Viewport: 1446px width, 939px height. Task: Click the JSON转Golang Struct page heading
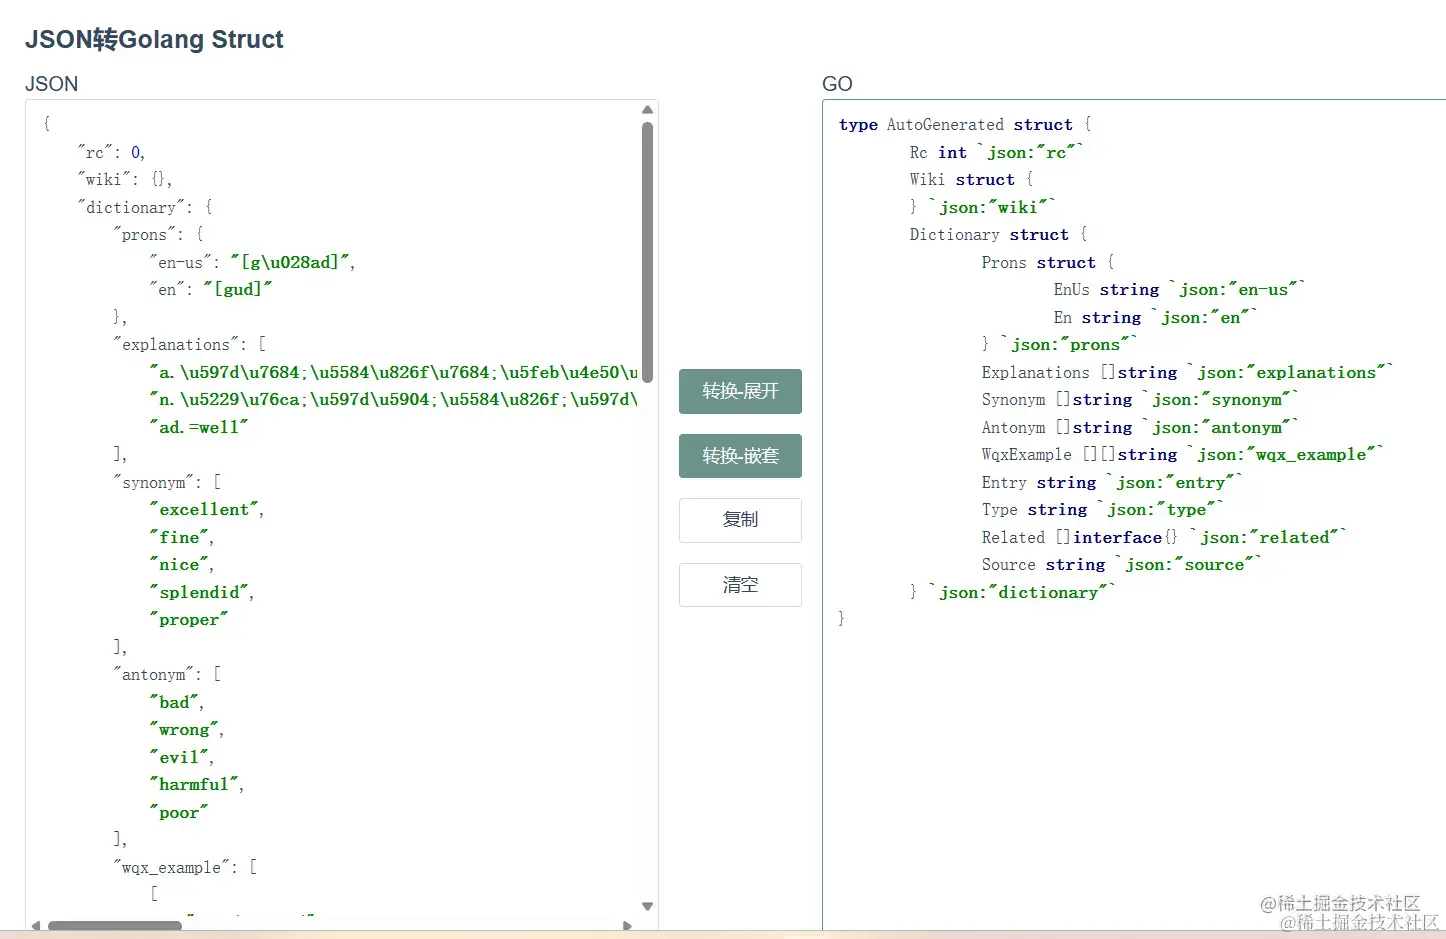[x=154, y=40]
